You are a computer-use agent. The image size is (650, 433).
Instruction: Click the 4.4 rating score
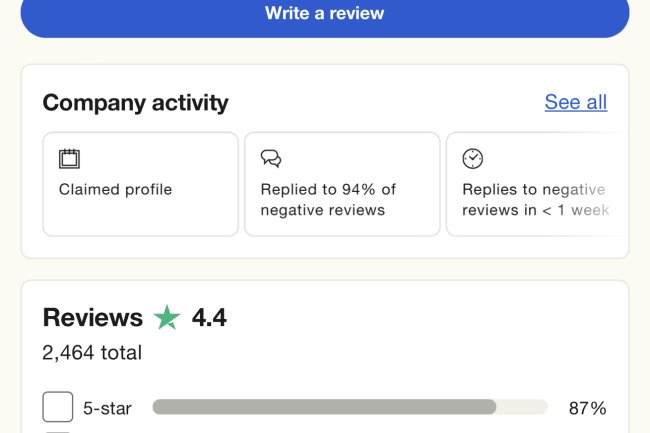pos(209,318)
